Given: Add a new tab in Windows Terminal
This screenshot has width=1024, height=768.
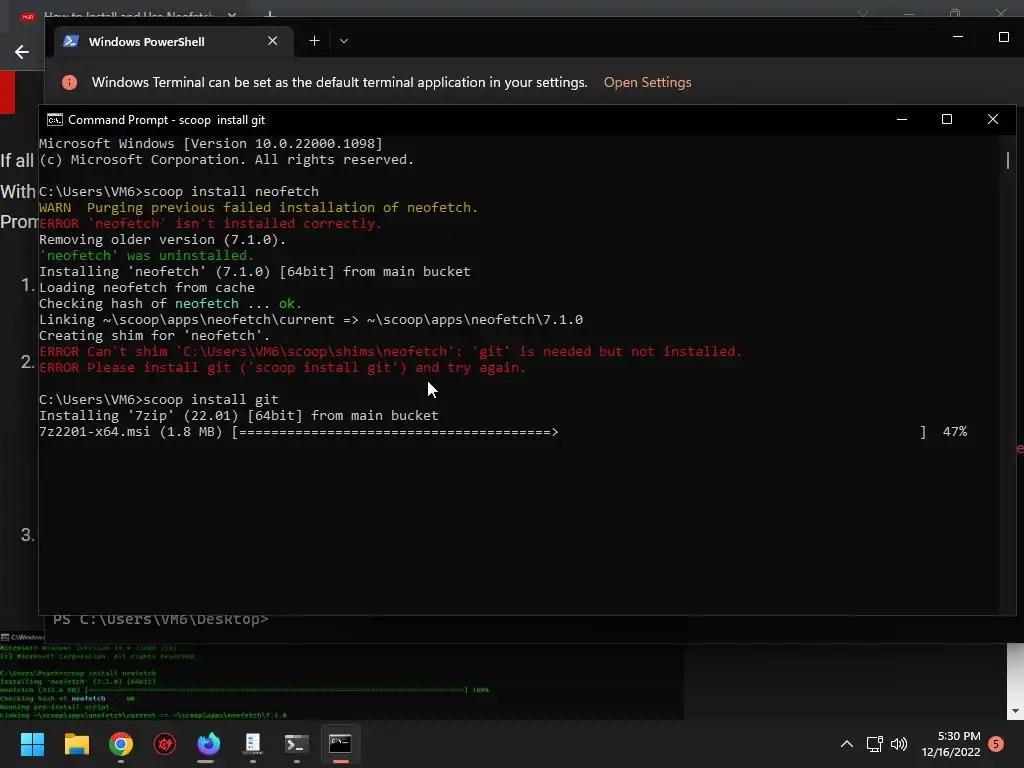Looking at the screenshot, I should coord(314,41).
